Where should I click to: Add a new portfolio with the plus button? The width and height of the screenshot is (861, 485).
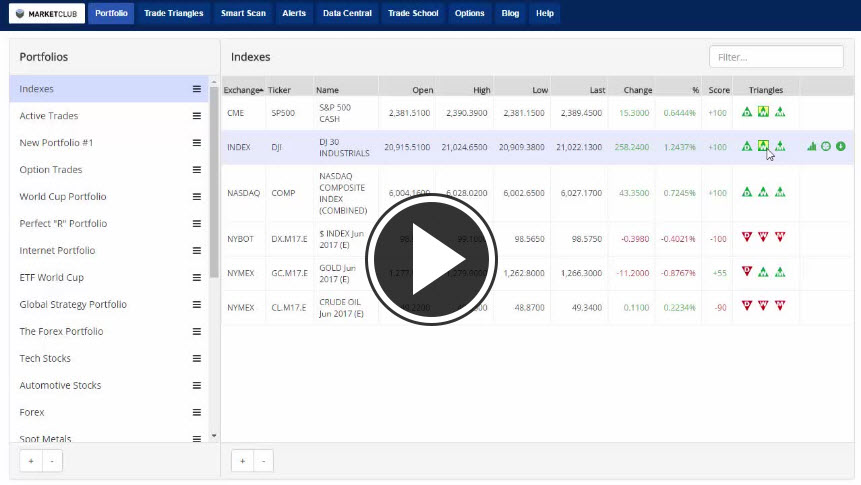click(x=30, y=461)
